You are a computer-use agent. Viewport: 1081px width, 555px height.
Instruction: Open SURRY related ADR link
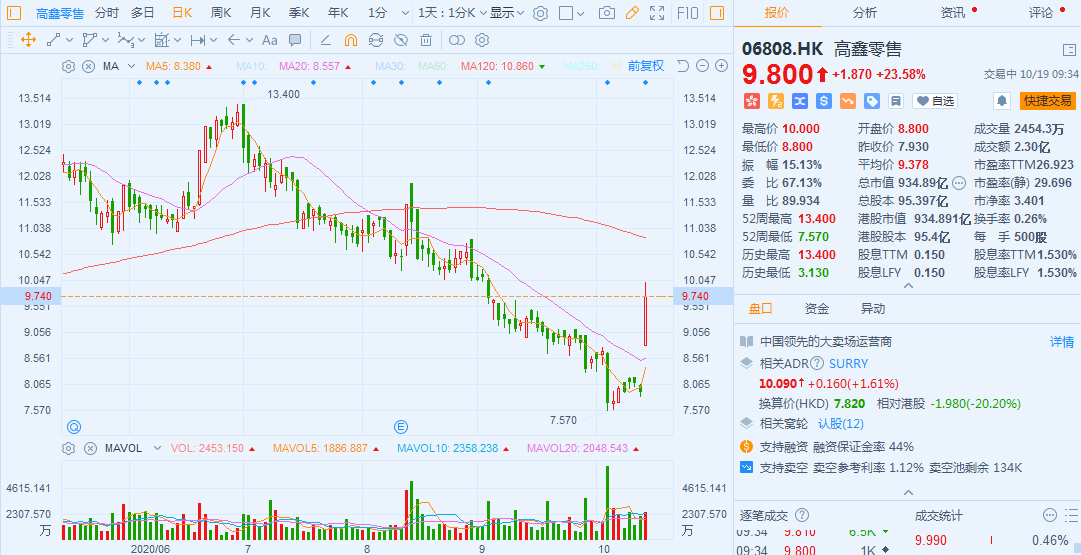[x=848, y=363]
